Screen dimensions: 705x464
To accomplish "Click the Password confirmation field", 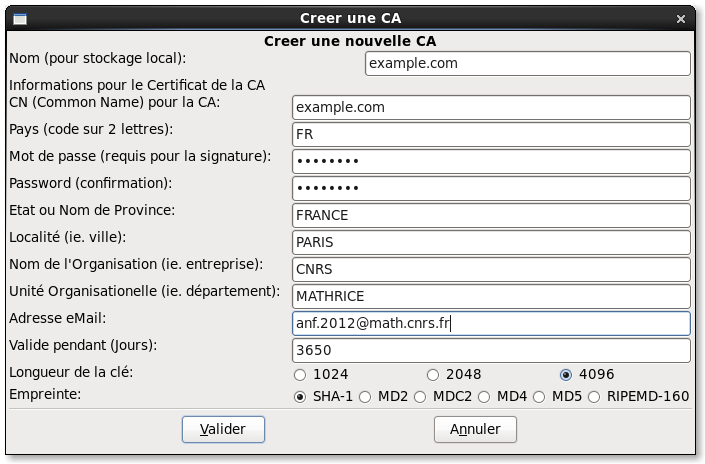I will click(x=491, y=188).
